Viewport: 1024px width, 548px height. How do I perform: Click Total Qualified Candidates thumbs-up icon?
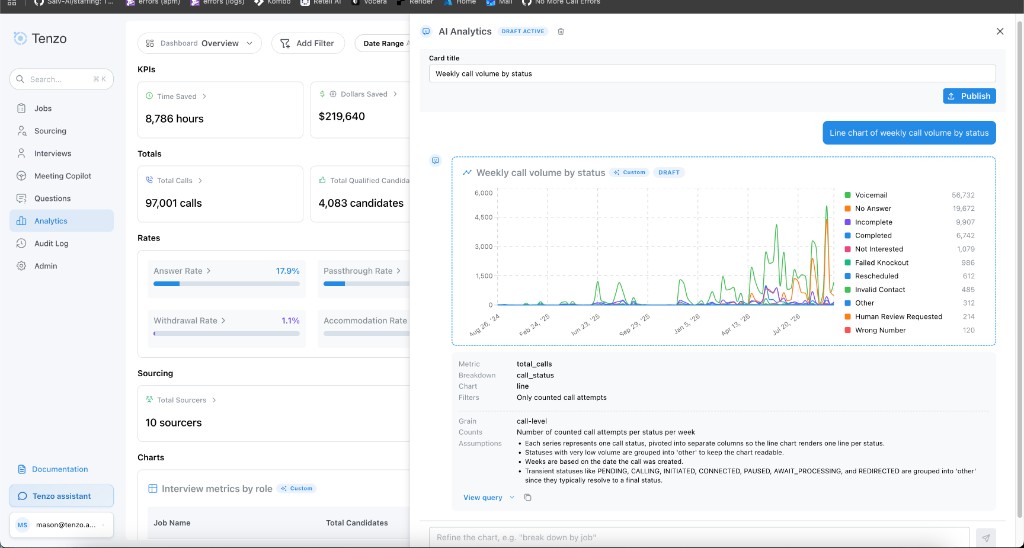point(322,180)
